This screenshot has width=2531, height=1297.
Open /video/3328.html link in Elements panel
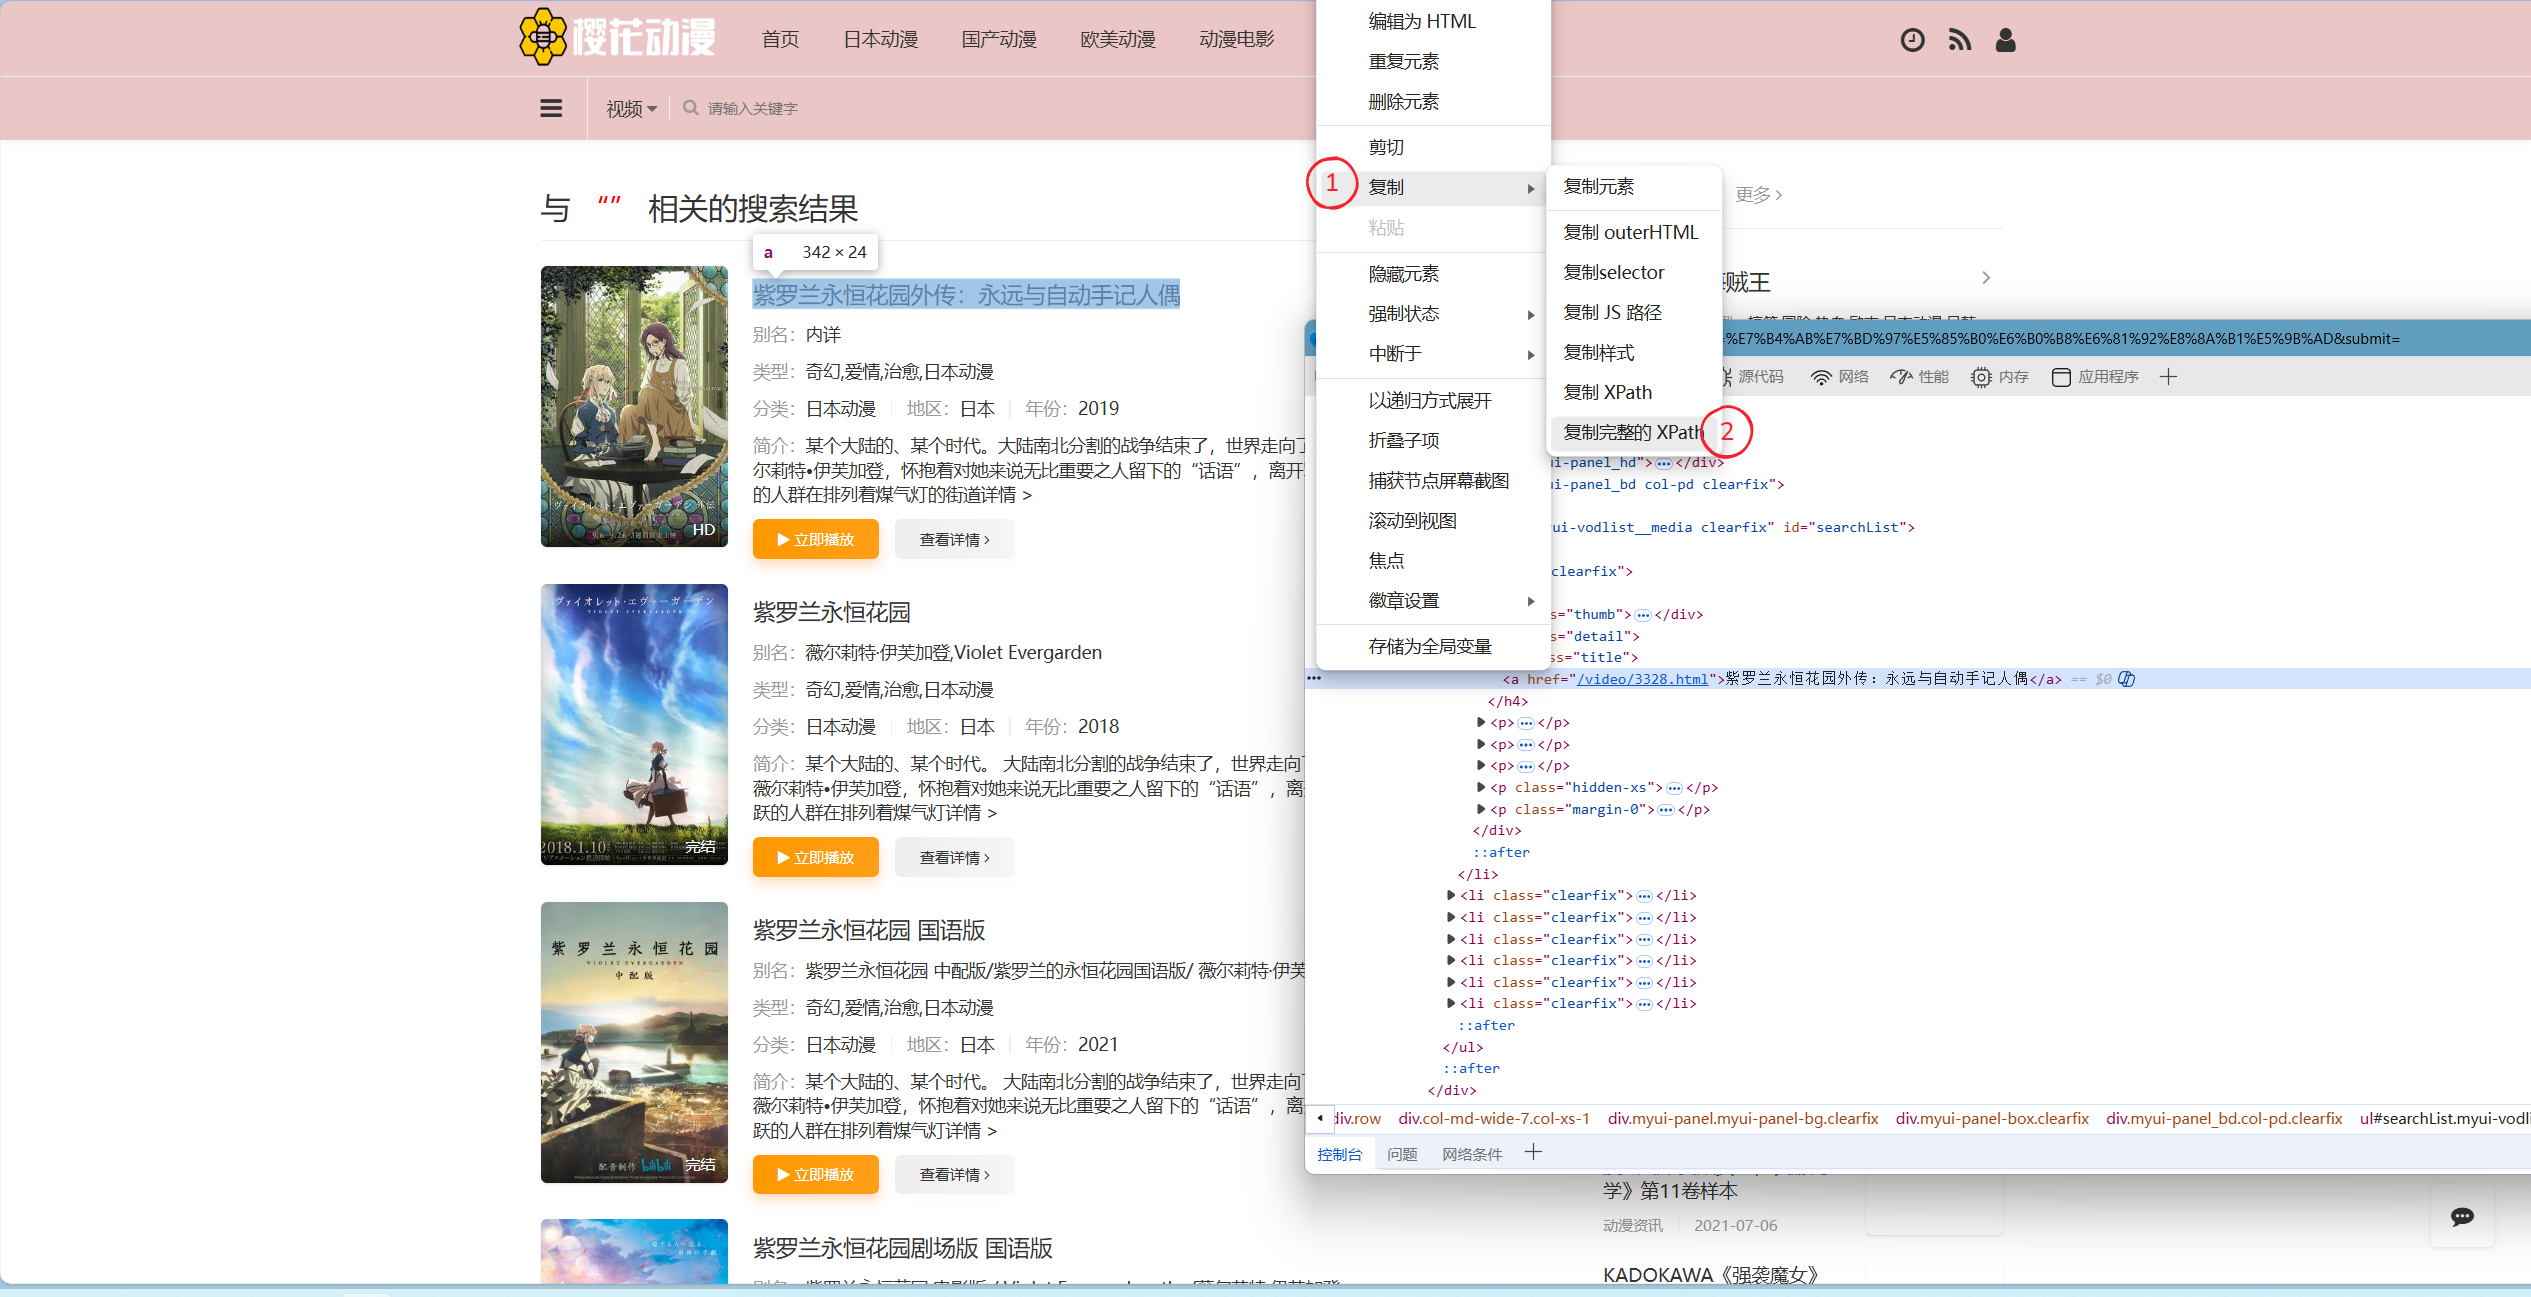[x=1642, y=679]
